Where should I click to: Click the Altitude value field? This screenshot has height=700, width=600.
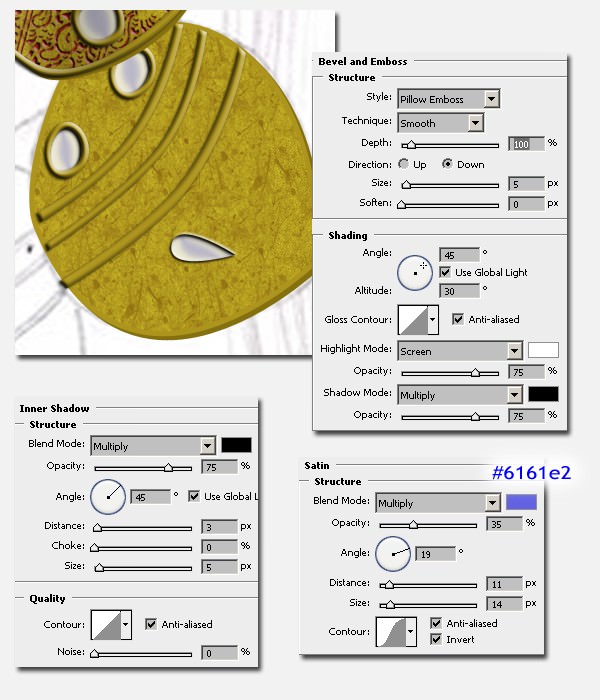(x=459, y=291)
